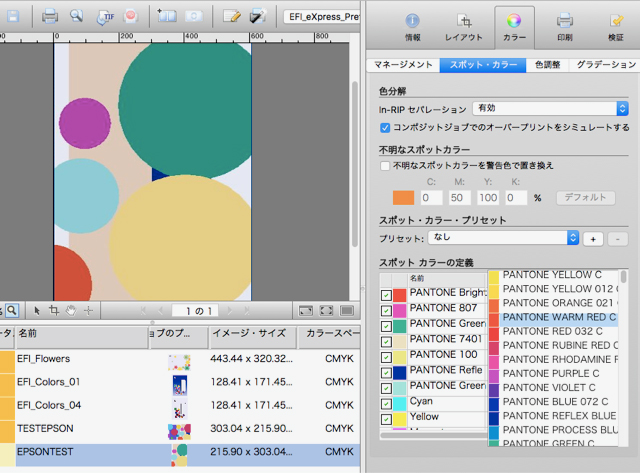Click the plus button beside the preset
This screenshot has width=640, height=473.
click(x=592, y=239)
